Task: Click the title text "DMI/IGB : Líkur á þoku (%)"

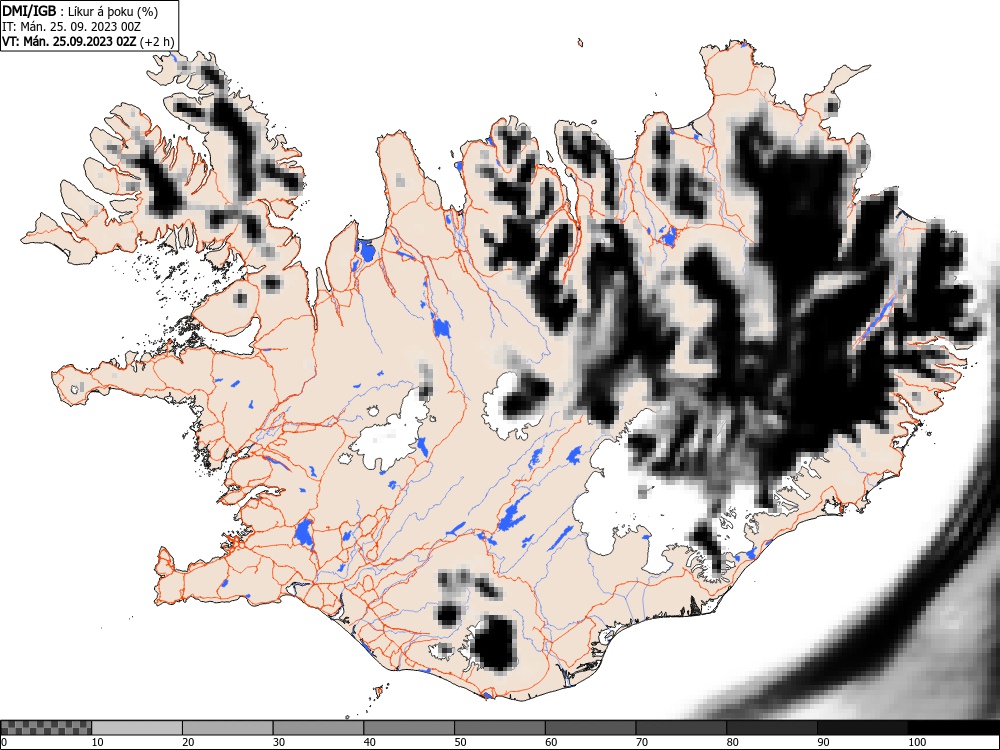Action: [x=80, y=11]
